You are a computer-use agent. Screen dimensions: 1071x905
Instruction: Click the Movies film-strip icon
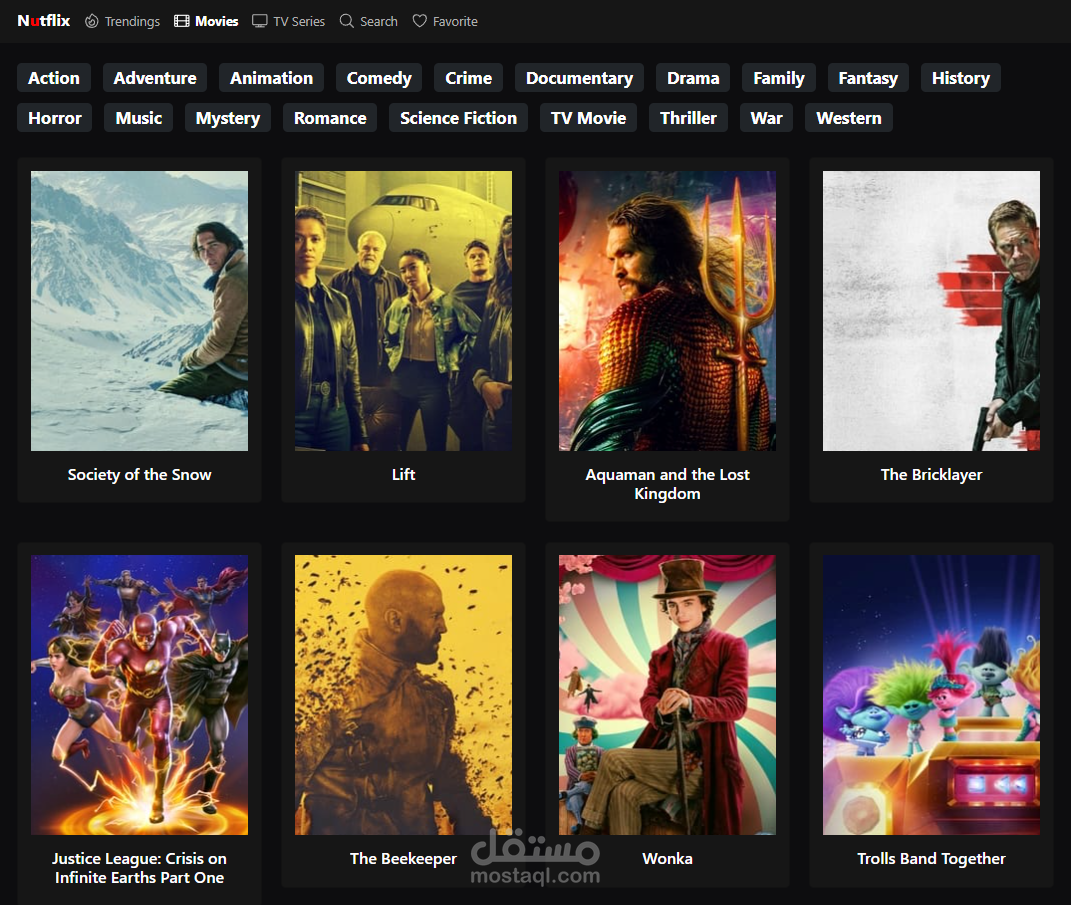click(x=182, y=21)
